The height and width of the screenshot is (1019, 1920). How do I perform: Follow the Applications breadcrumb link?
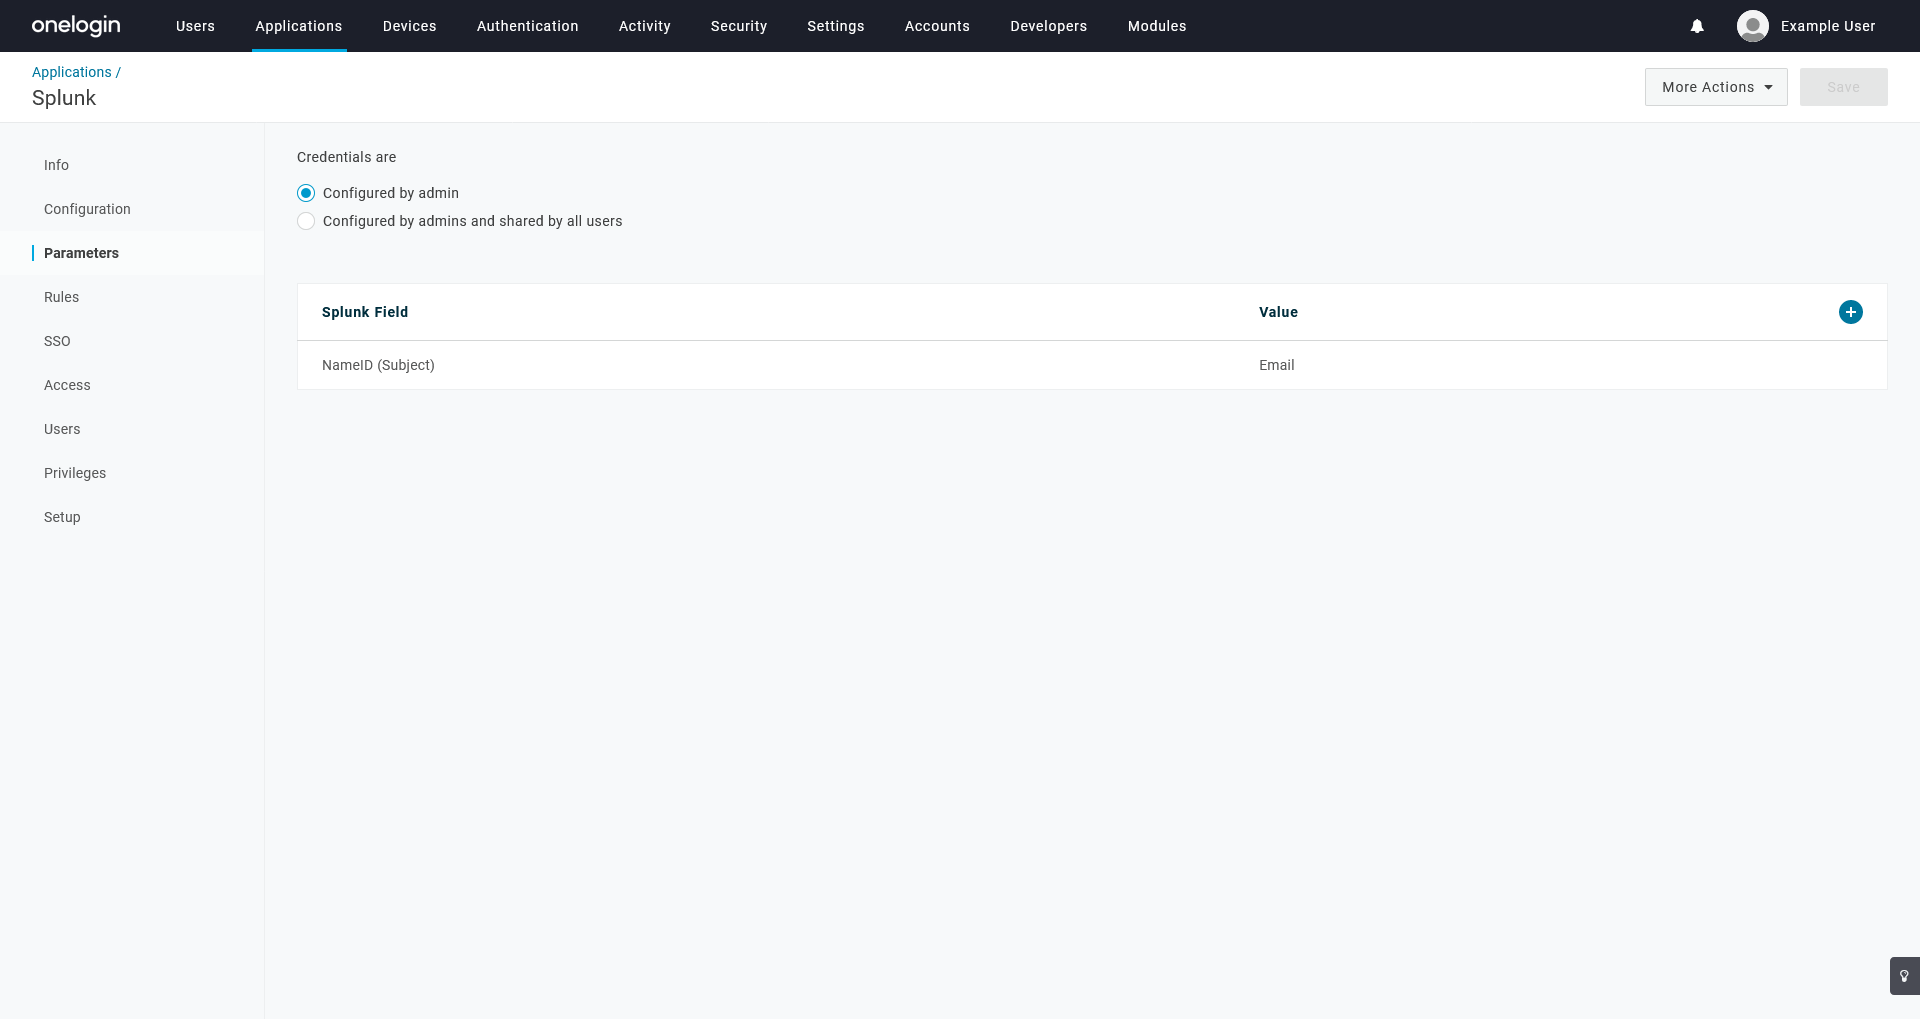click(71, 71)
